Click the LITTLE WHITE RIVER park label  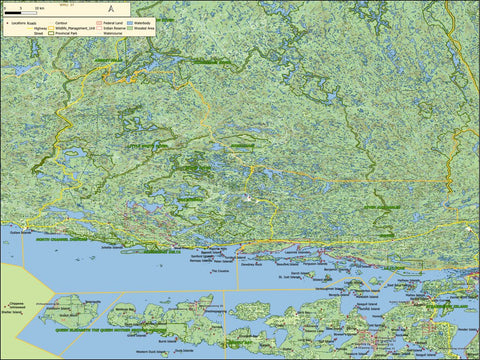point(147,146)
